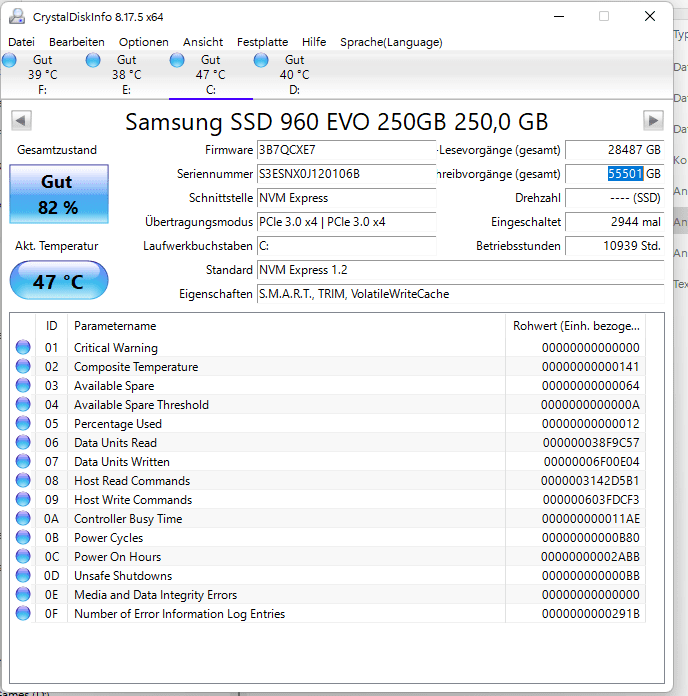Image resolution: width=688 pixels, height=696 pixels.
Task: Click the Schnittstelle field NVM Express
Action: [346, 198]
